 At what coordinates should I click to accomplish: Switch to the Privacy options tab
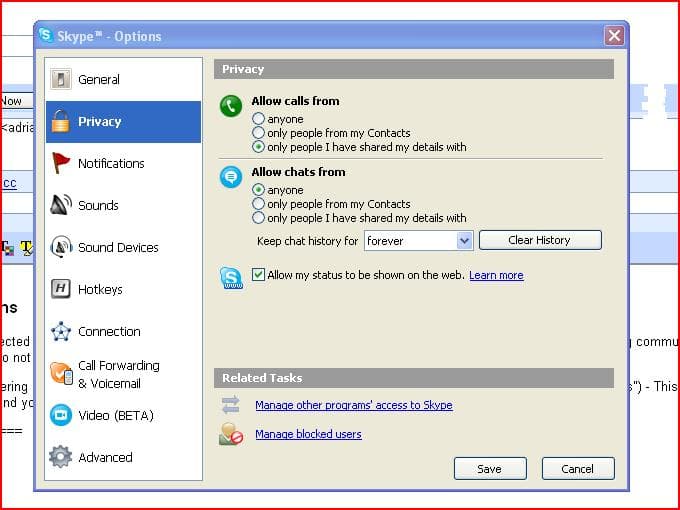click(100, 122)
